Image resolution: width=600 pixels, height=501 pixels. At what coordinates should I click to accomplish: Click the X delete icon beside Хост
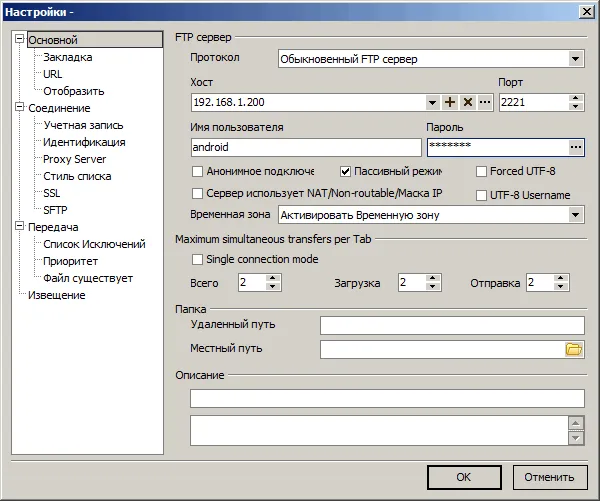pos(467,102)
